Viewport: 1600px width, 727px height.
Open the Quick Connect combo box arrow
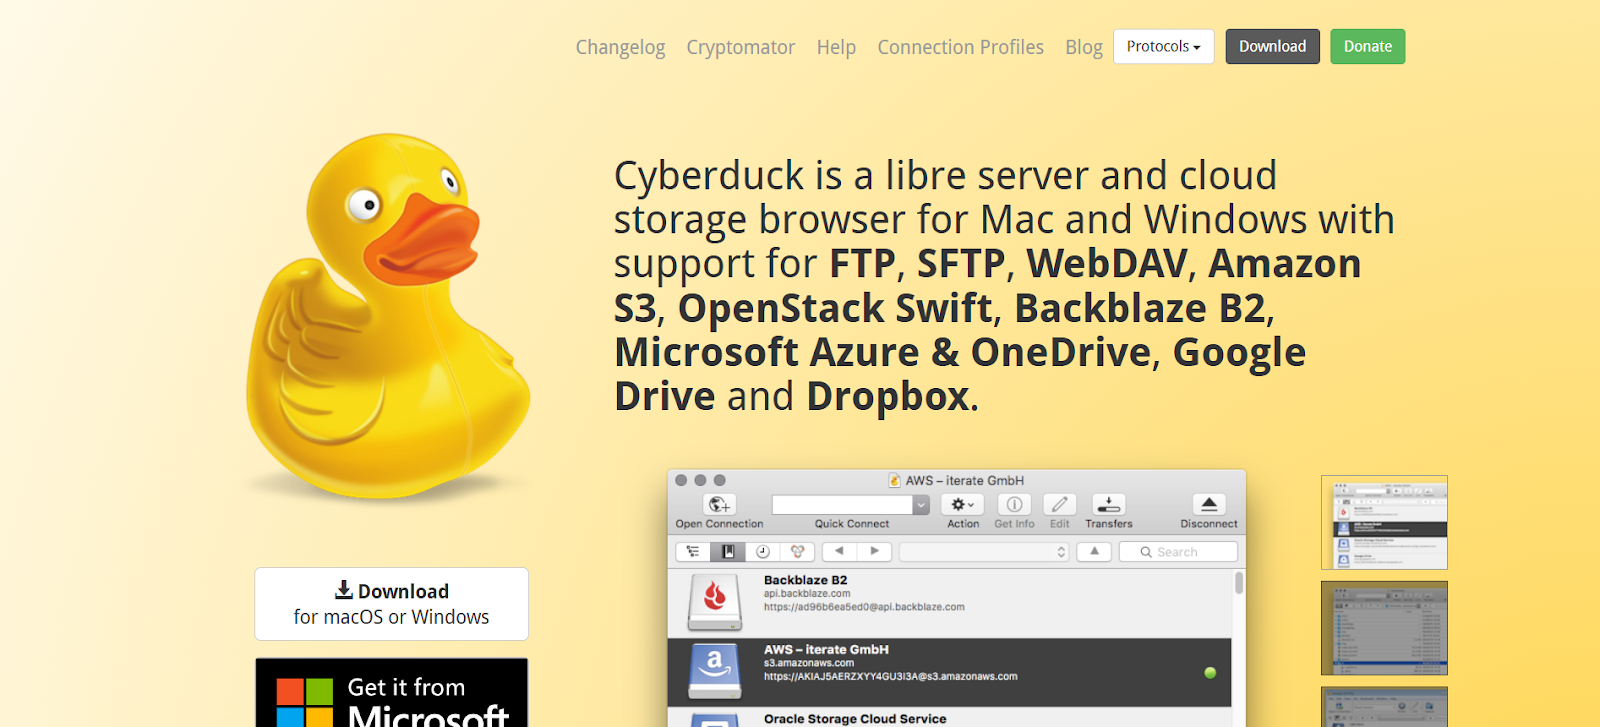point(921,505)
